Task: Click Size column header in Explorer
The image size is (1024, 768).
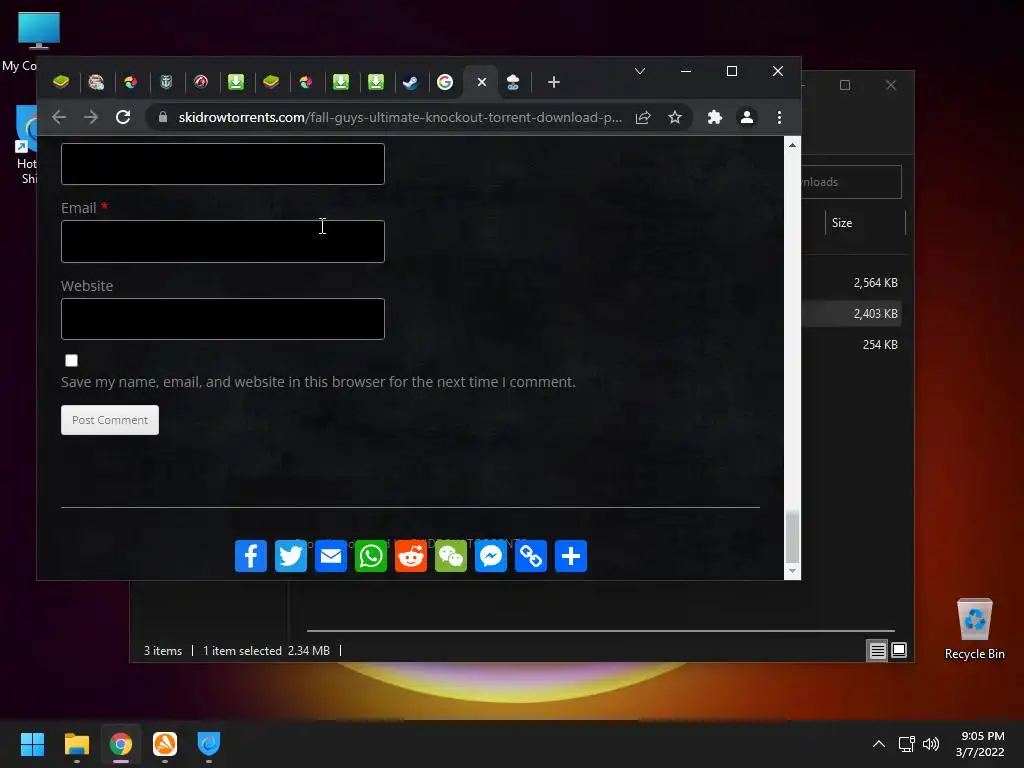Action: click(x=865, y=223)
